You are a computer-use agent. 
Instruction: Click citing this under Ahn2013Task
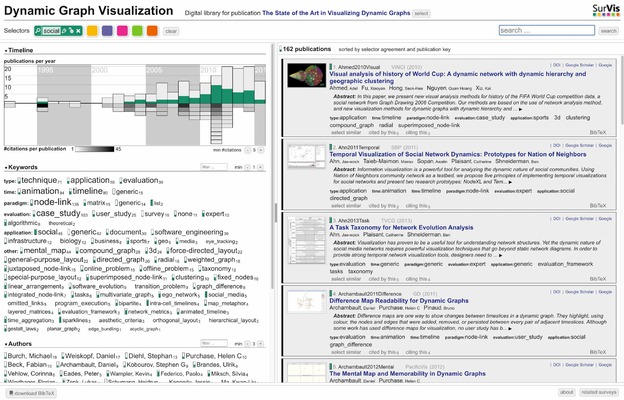[x=417, y=279]
